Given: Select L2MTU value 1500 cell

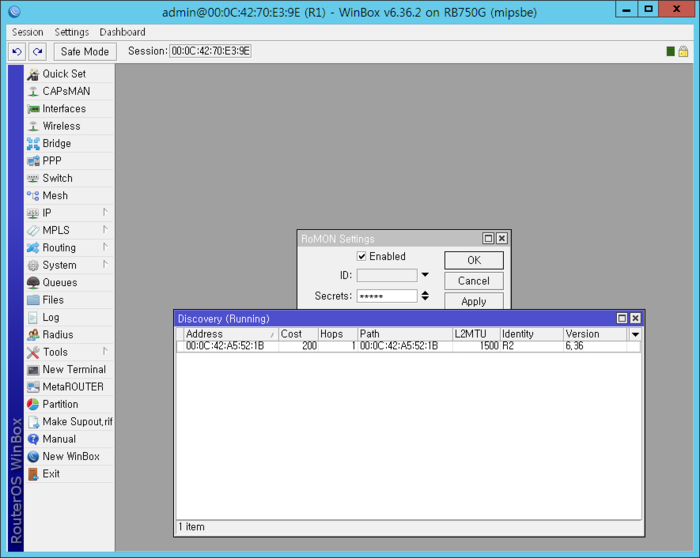Looking at the screenshot, I should pyautogui.click(x=476, y=346).
